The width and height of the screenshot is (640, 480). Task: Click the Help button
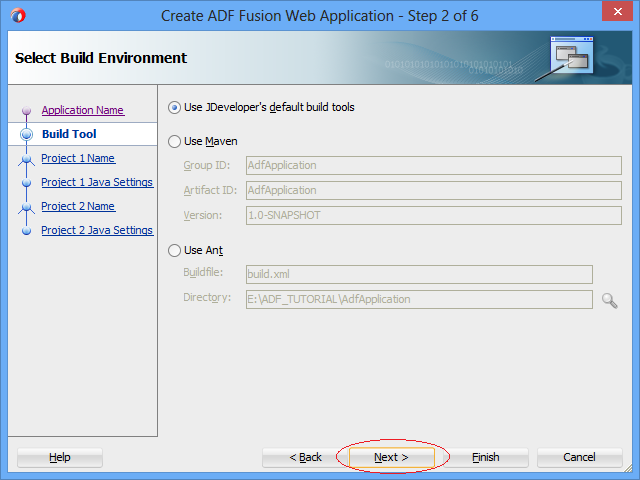(60, 458)
